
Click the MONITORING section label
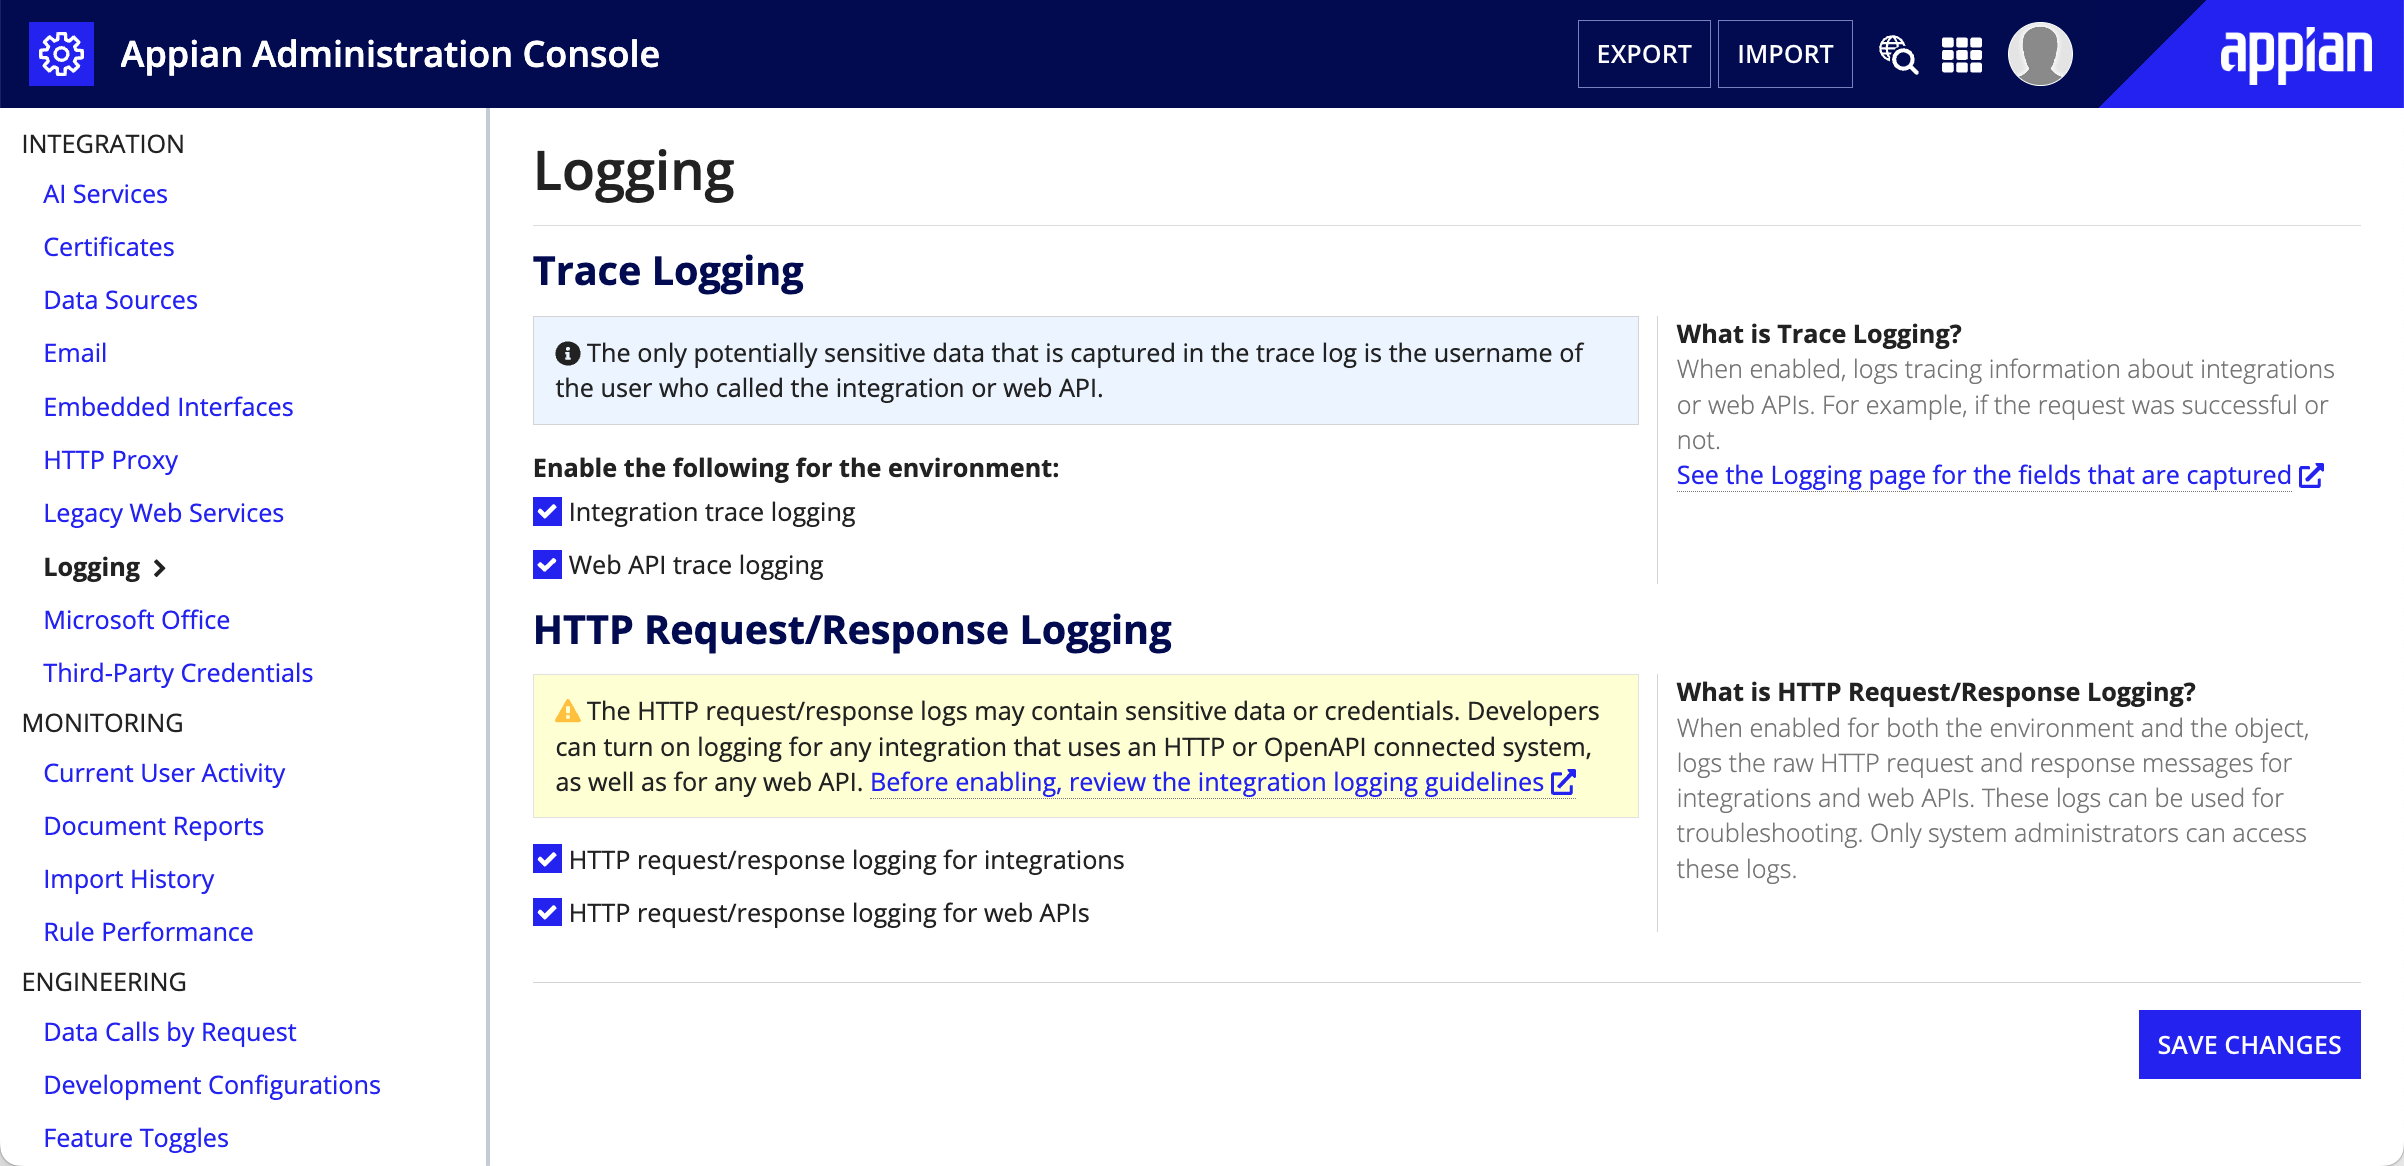(102, 723)
